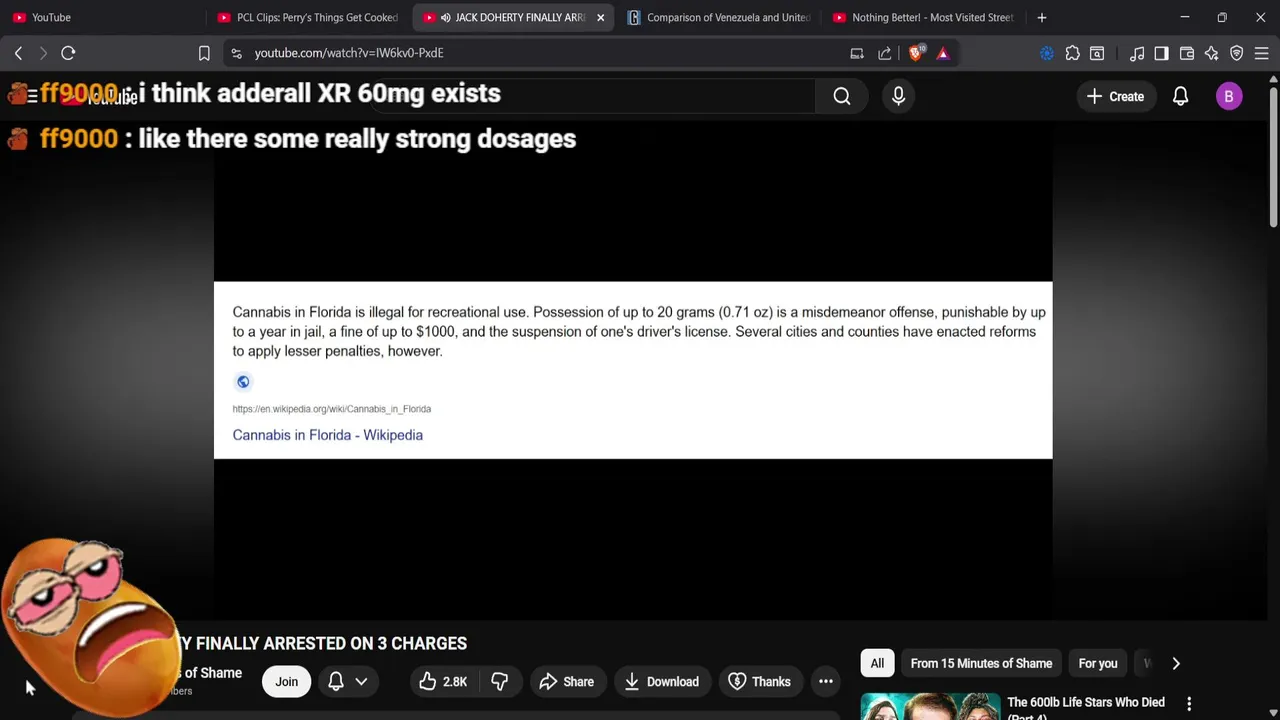1280x720 pixels.
Task: Like the video with 2.8K likes
Action: pyautogui.click(x=443, y=682)
